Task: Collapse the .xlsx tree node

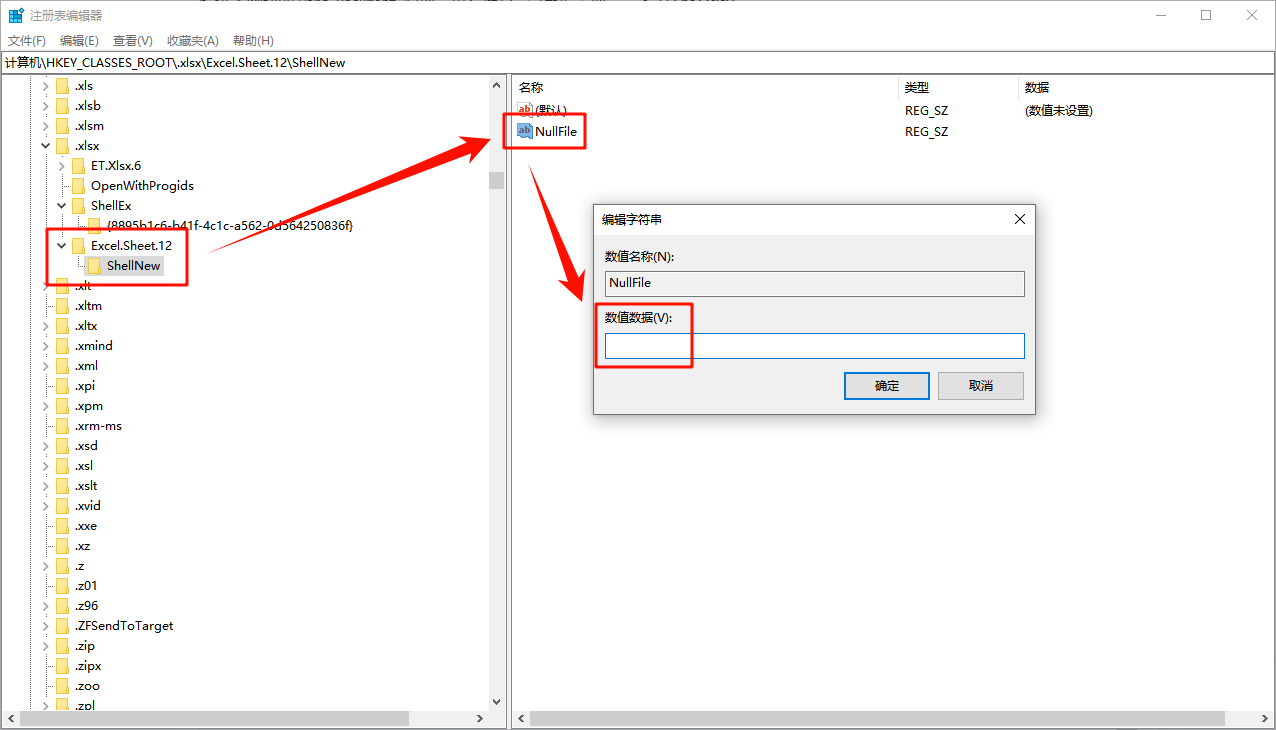Action: click(45, 145)
